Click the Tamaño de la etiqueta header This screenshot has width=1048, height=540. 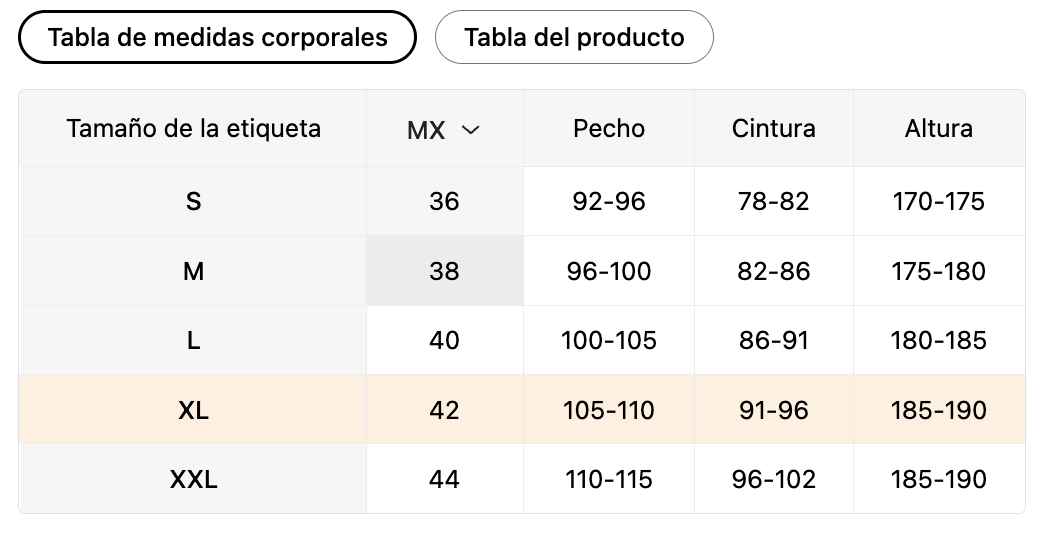click(193, 128)
